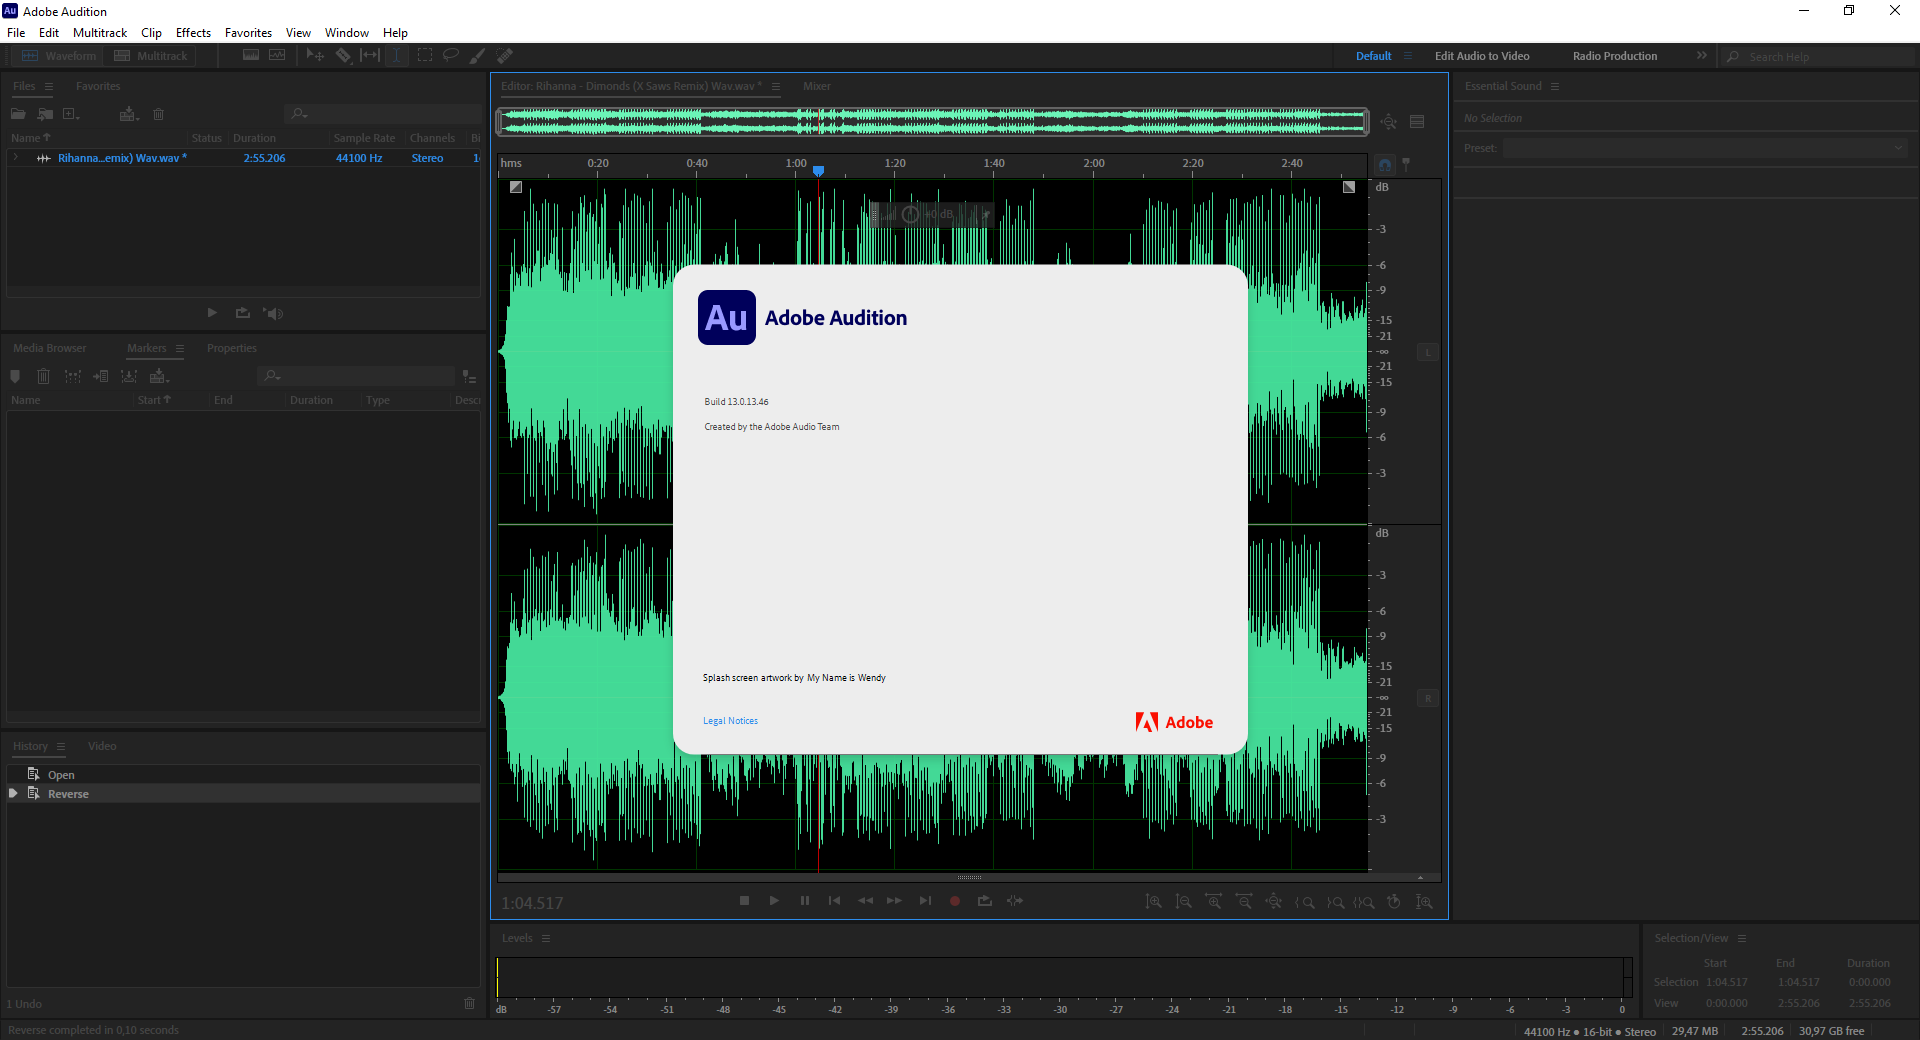Click the Stop button in transport
The image size is (1920, 1040).
click(744, 901)
